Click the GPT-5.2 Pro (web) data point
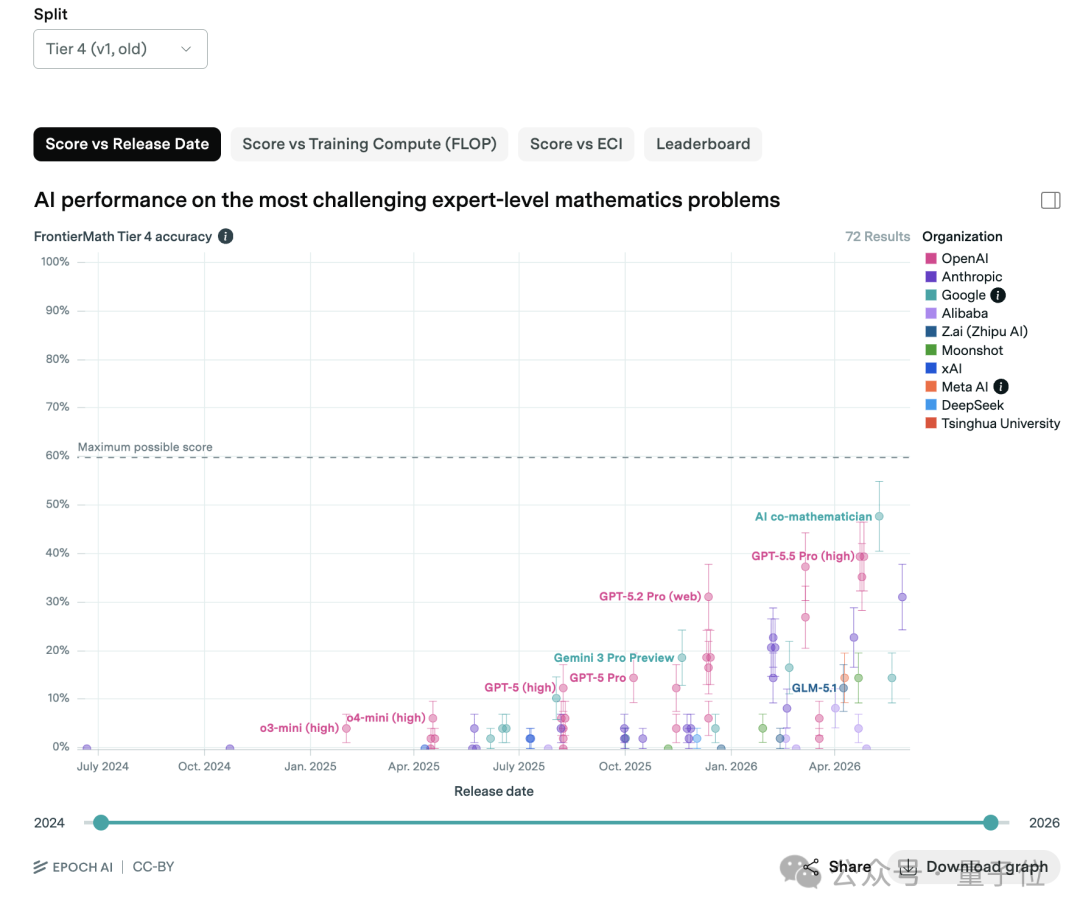Image resolution: width=1080 pixels, height=917 pixels. click(708, 597)
